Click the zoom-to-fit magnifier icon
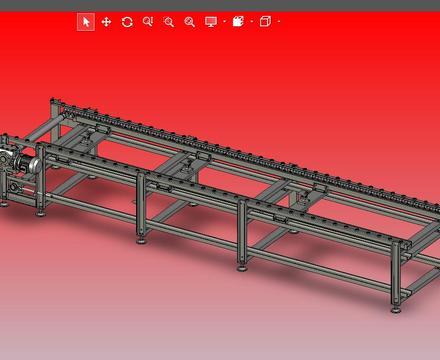 [x=189, y=22]
